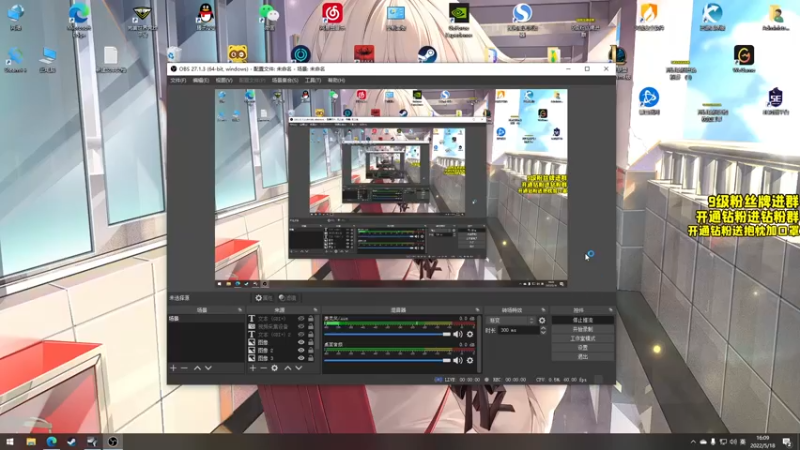This screenshot has width=800, height=450.
Task: Pop out the 转场特效 dock panel
Action: click(x=543, y=310)
